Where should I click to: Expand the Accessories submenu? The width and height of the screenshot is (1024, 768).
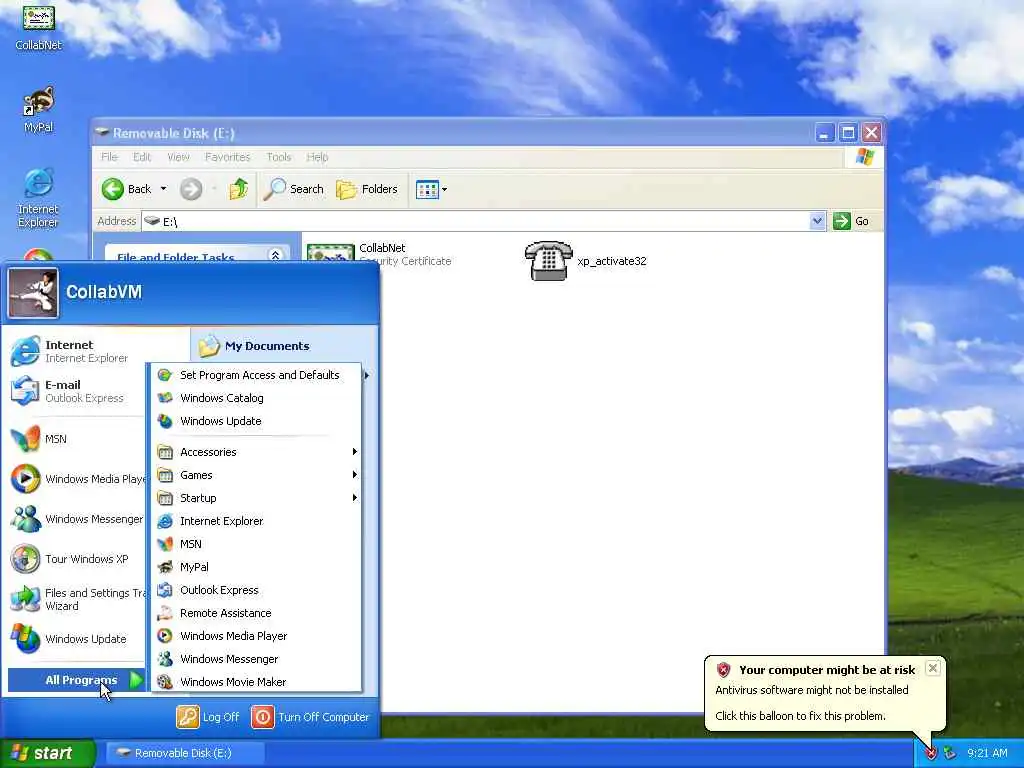pyautogui.click(x=256, y=452)
